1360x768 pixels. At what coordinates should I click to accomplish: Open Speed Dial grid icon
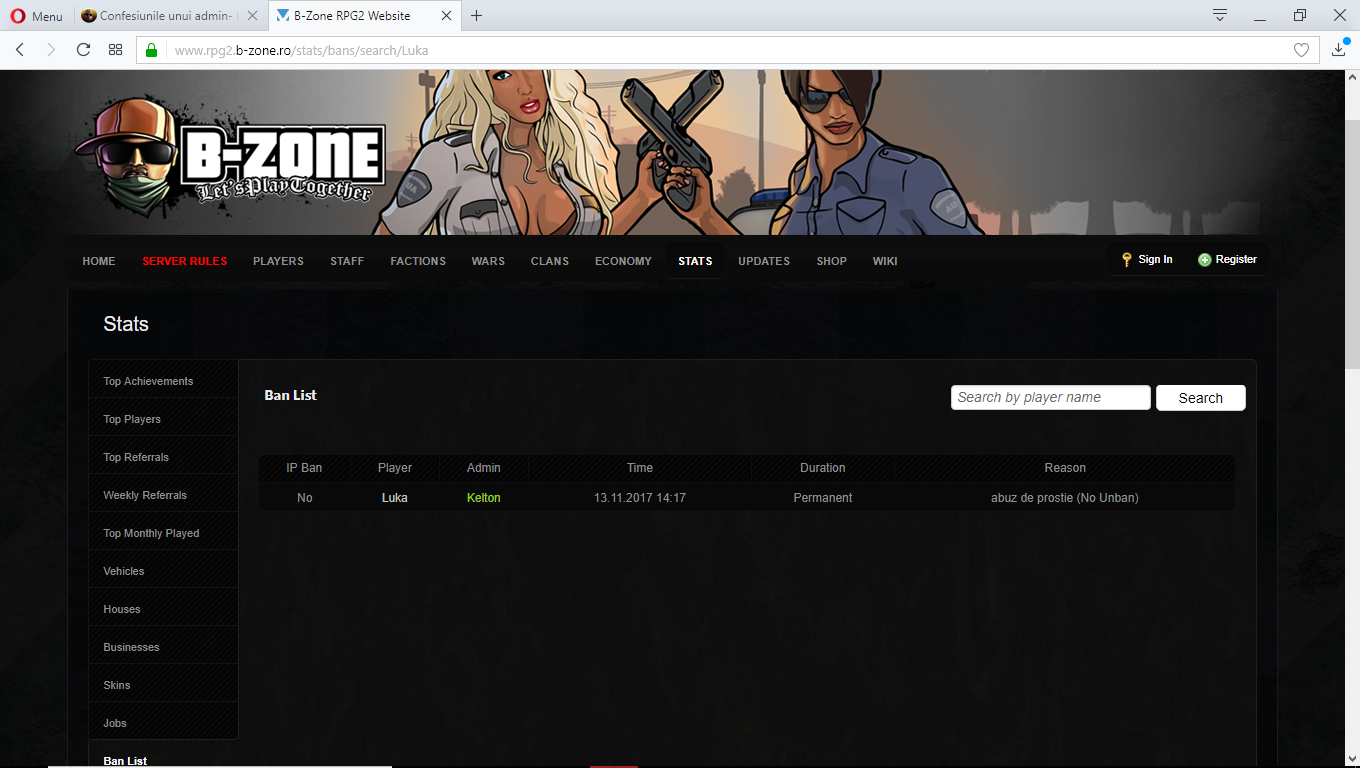click(116, 49)
